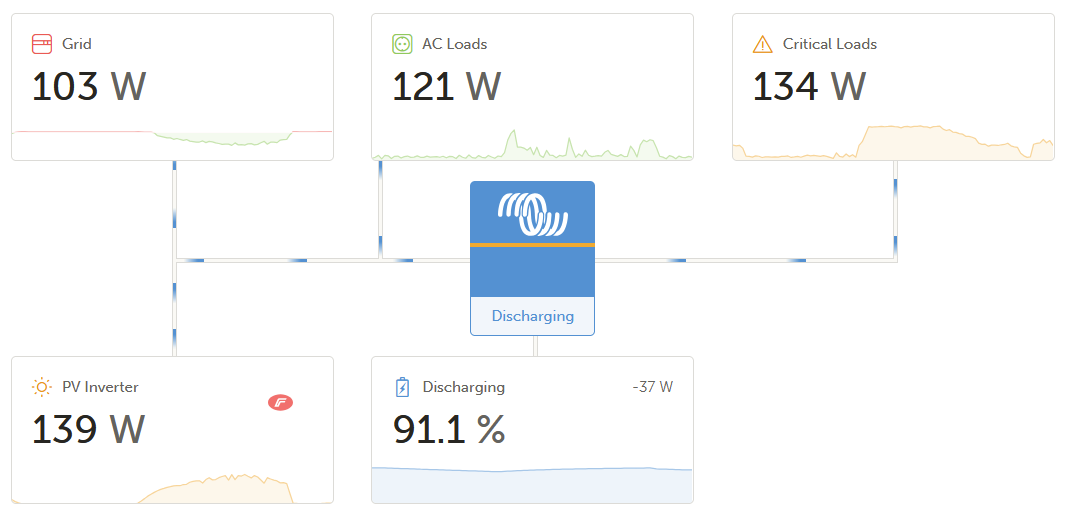Click the Discharging status on inverter tile
Image resolution: width=1065 pixels, height=511 pixels.
(532, 316)
